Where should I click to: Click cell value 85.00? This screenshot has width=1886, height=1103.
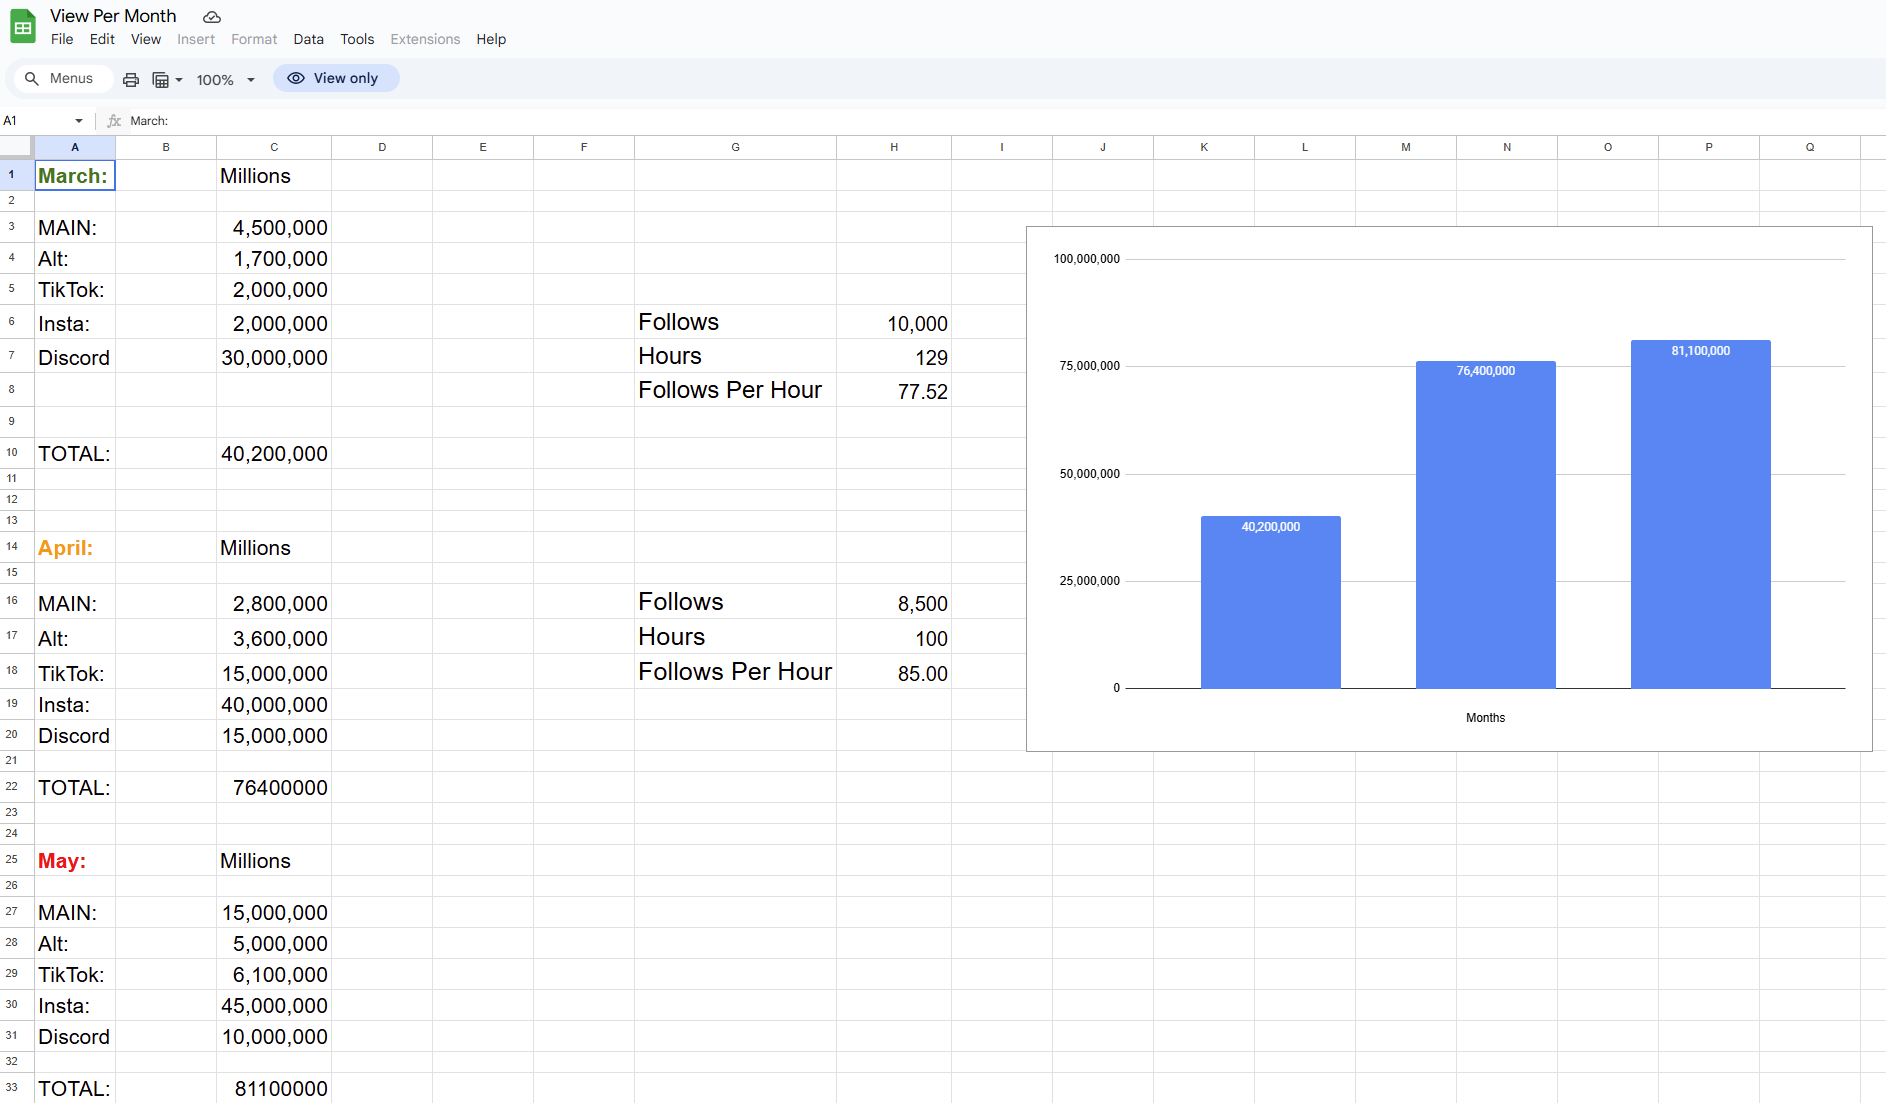click(894, 673)
